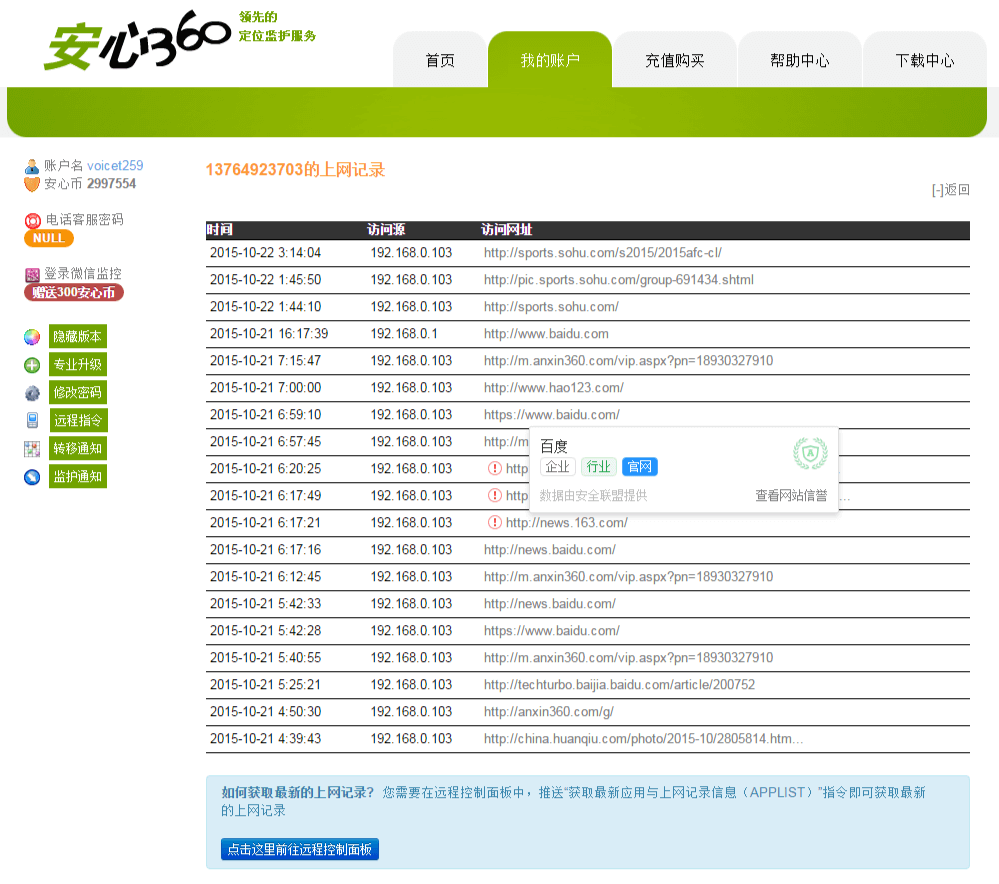Click the [-]返回 link
Viewport: 999px width, 884px height.
(951, 190)
